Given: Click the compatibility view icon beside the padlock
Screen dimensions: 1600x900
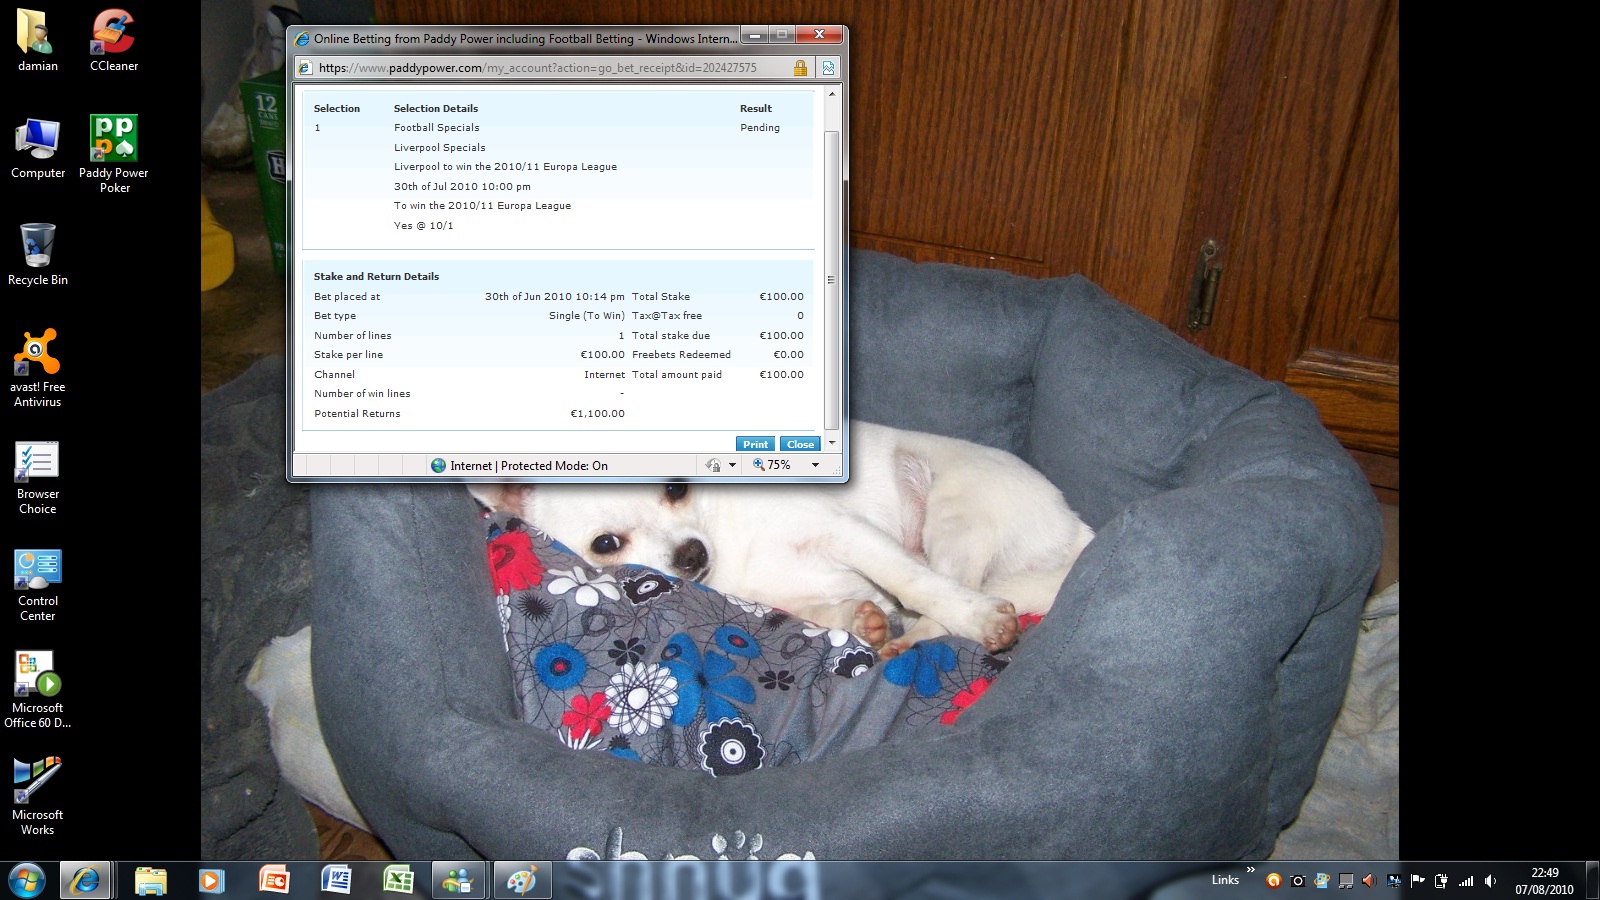Looking at the screenshot, I should tap(828, 68).
